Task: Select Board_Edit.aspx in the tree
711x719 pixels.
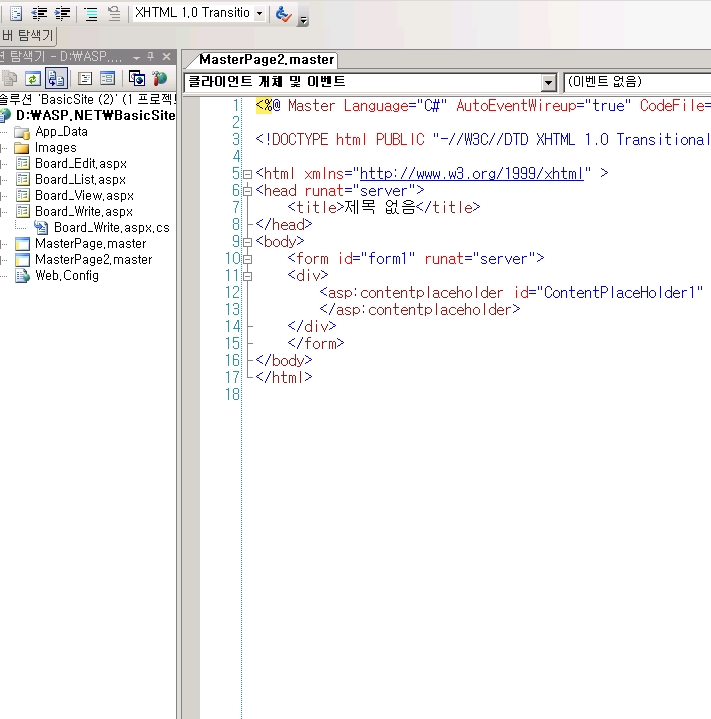Action: [81, 164]
